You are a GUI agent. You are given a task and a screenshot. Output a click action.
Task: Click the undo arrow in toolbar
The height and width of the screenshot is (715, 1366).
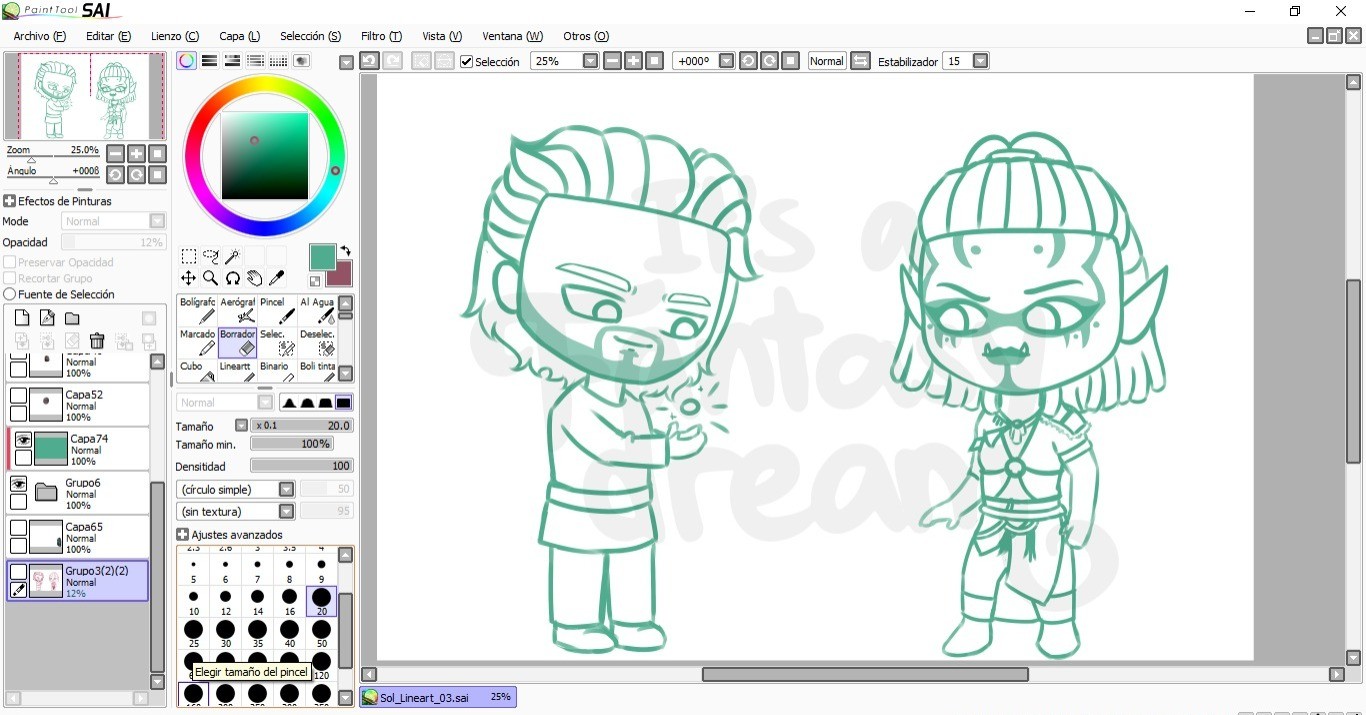369,61
